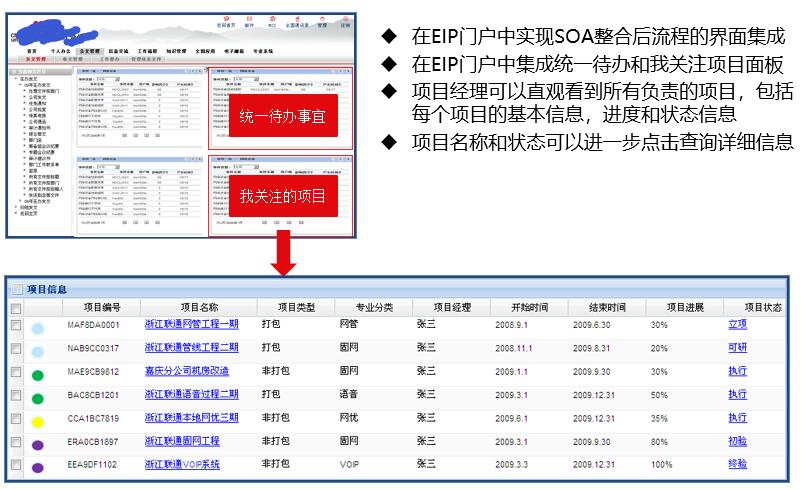The width and height of the screenshot is (804, 490).
Task: Click end date 2009.6.30
Action: coord(592,325)
